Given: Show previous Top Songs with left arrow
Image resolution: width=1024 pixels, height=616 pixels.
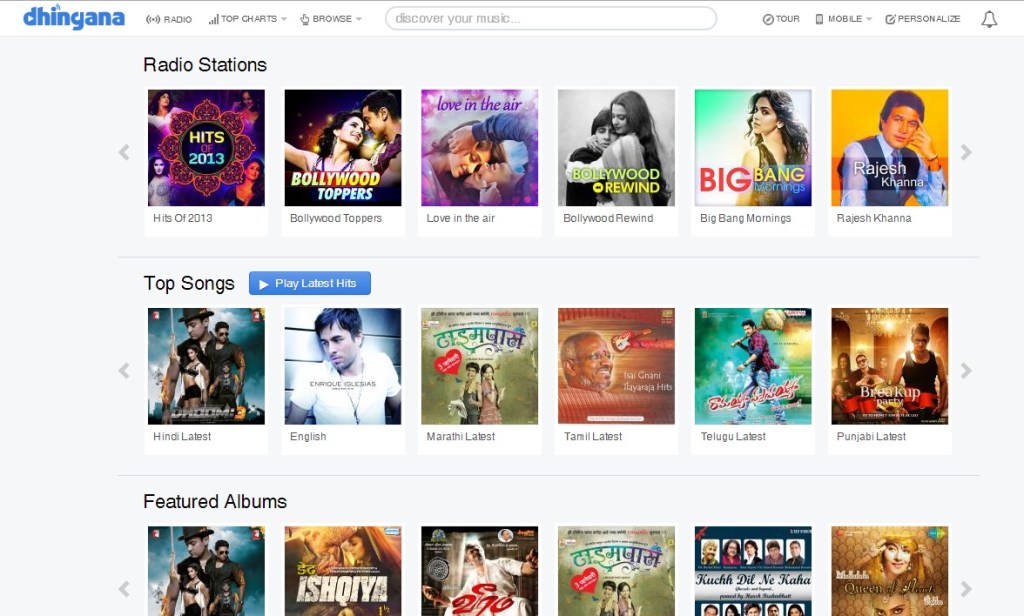Looking at the screenshot, I should click(124, 371).
